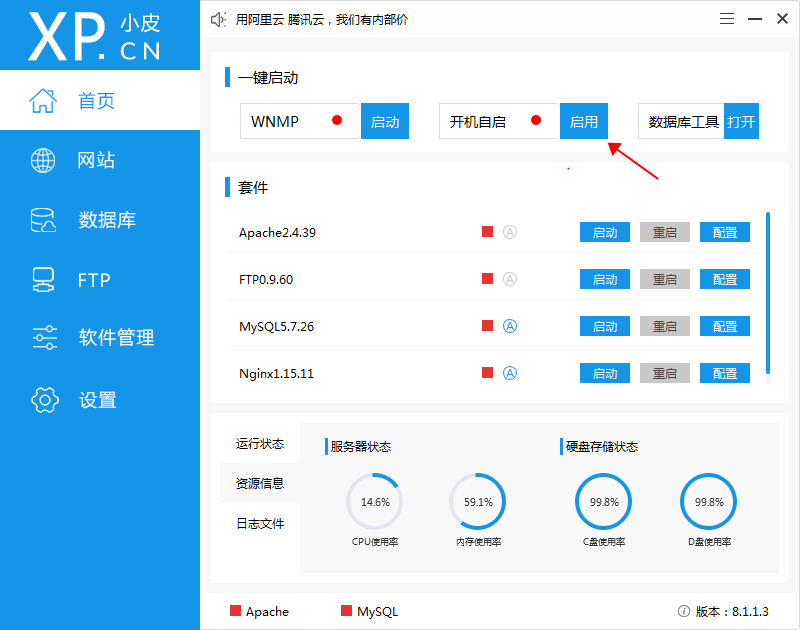Click the WNMP label field
Screen dimensions: 800x630
(301, 121)
